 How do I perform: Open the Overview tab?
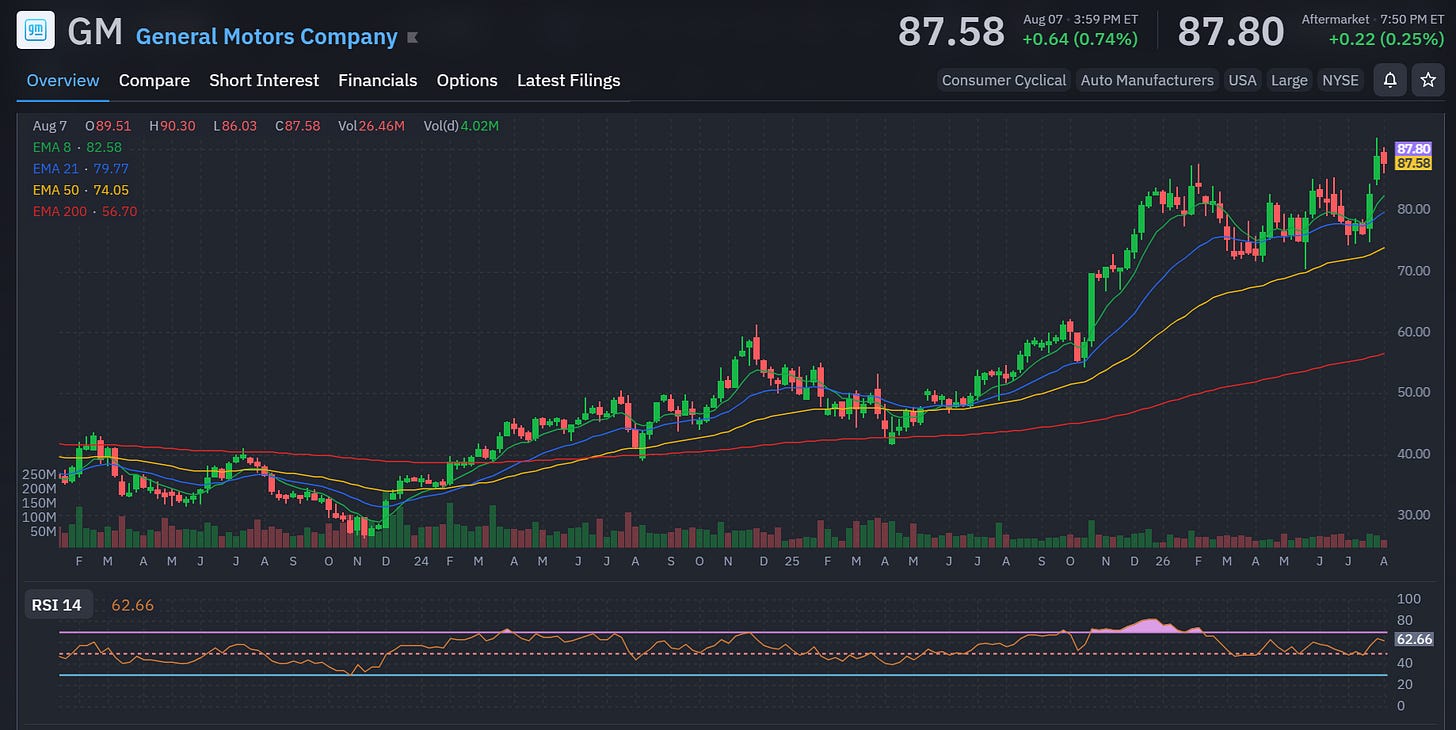click(x=63, y=80)
